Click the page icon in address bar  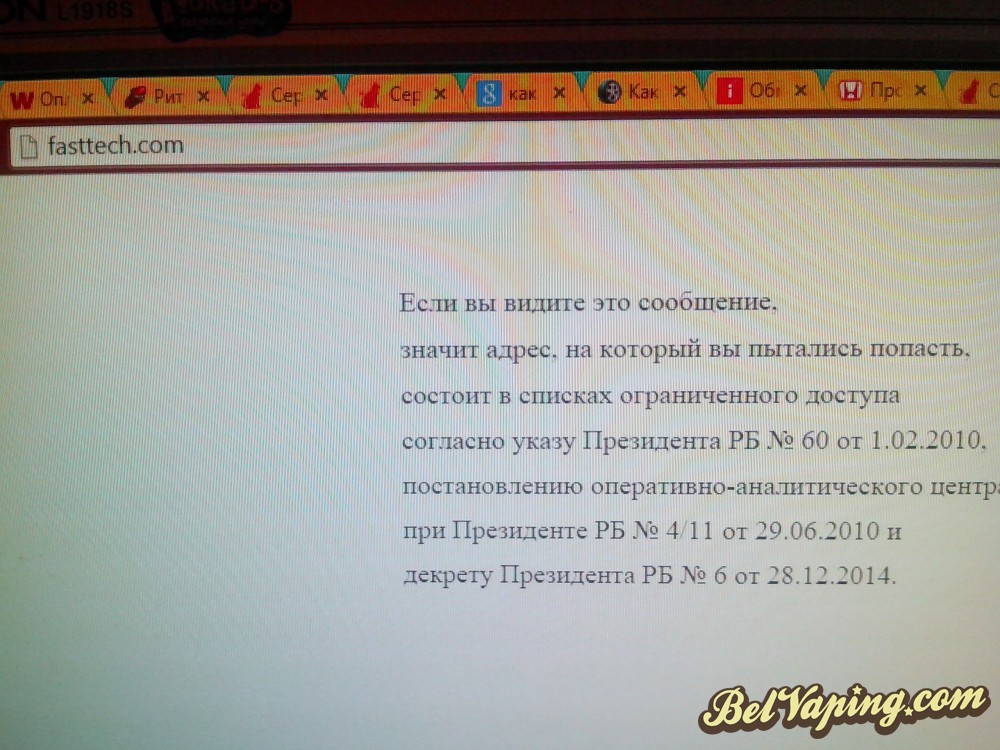(29, 147)
